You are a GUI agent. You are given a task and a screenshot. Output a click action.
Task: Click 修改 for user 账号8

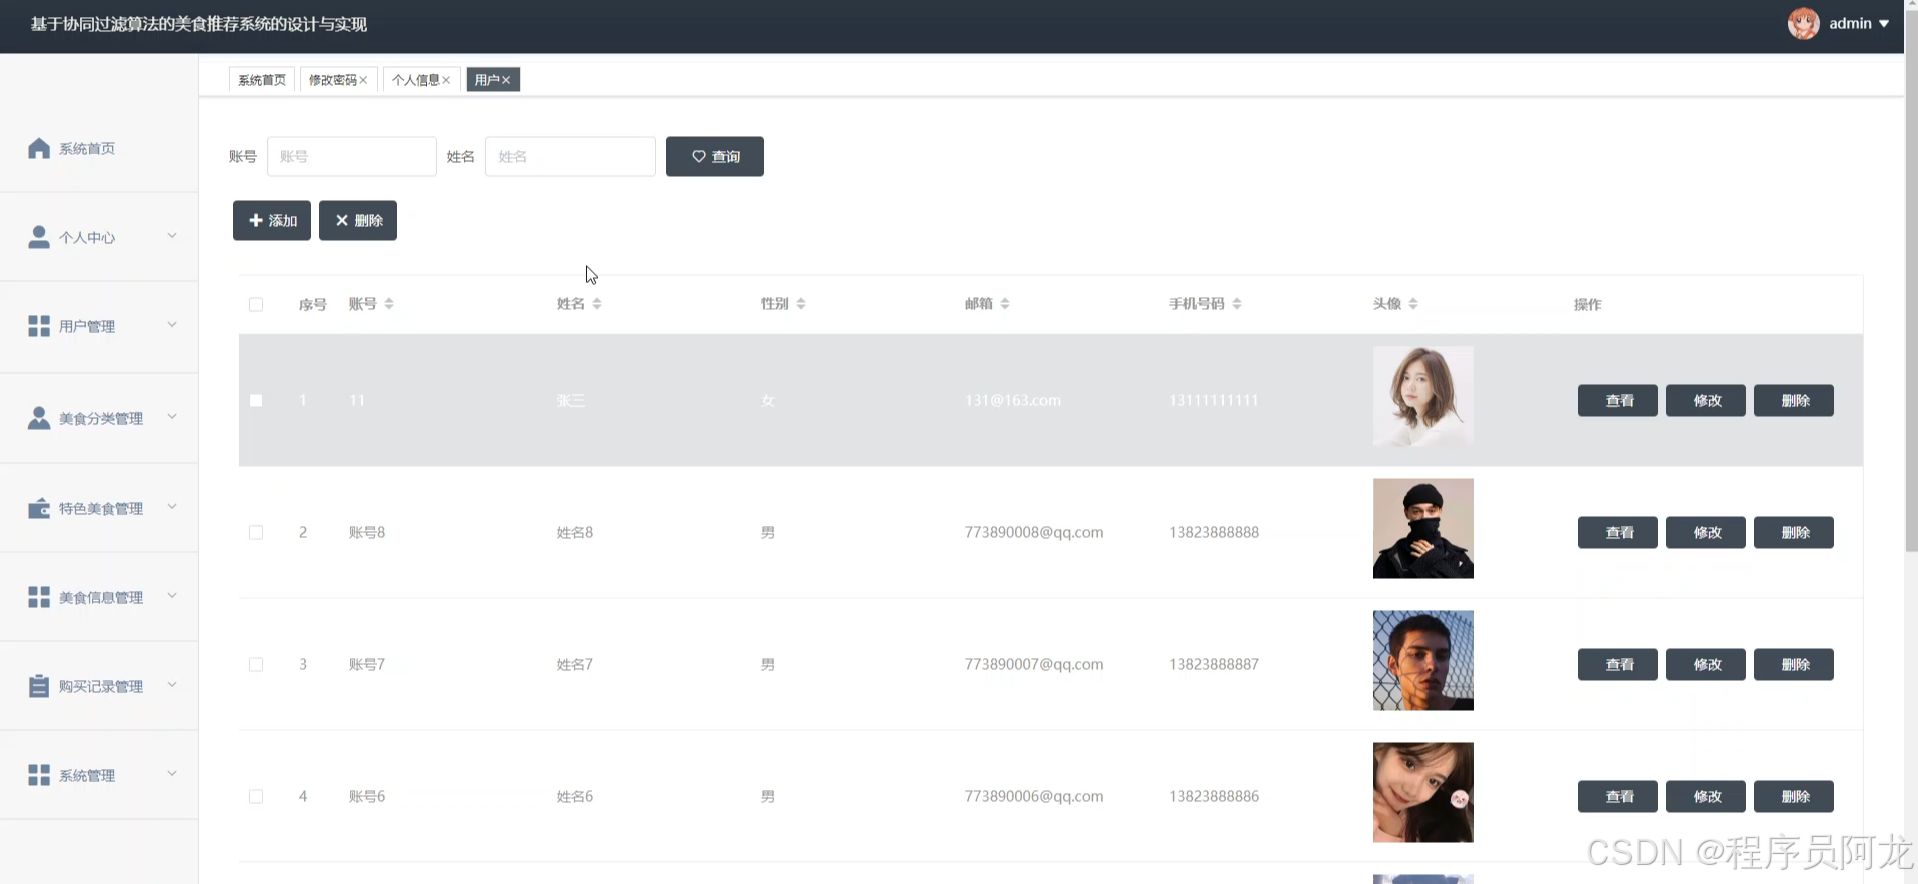point(1706,532)
